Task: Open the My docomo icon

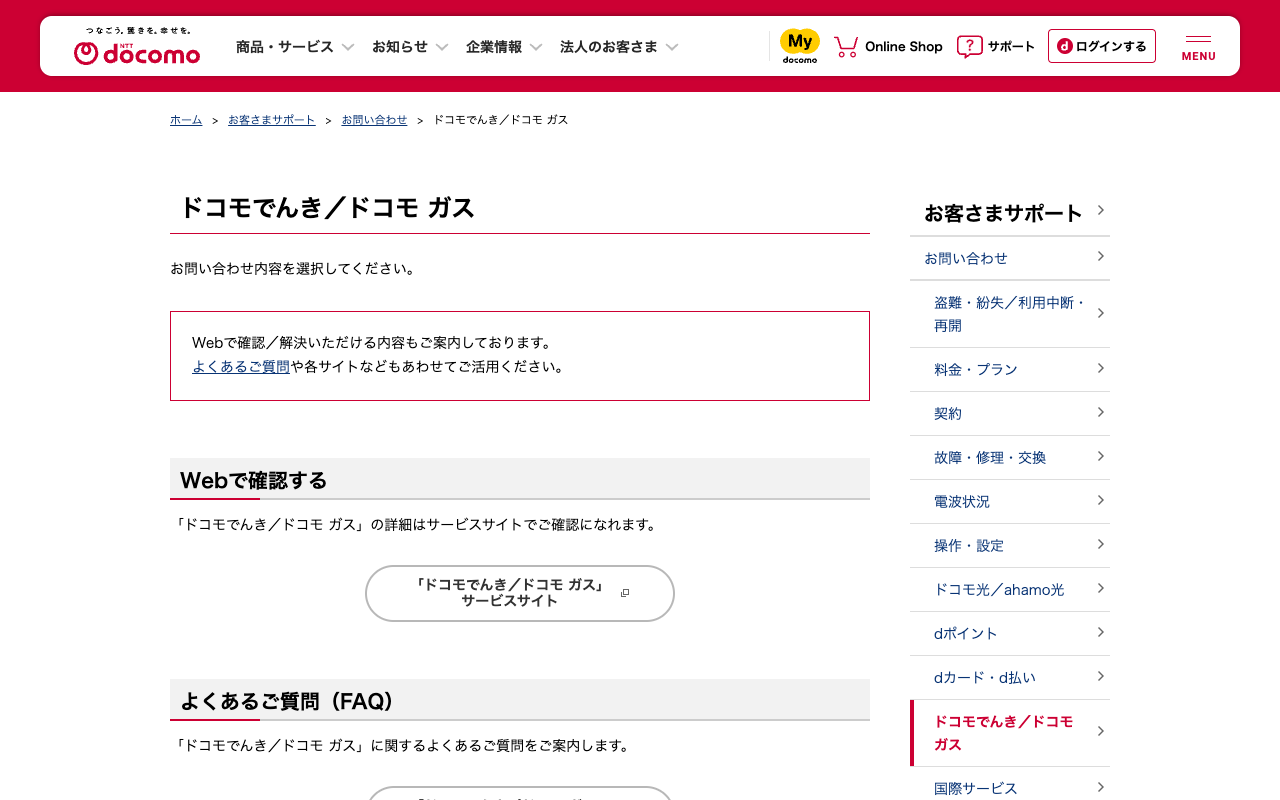Action: (799, 46)
